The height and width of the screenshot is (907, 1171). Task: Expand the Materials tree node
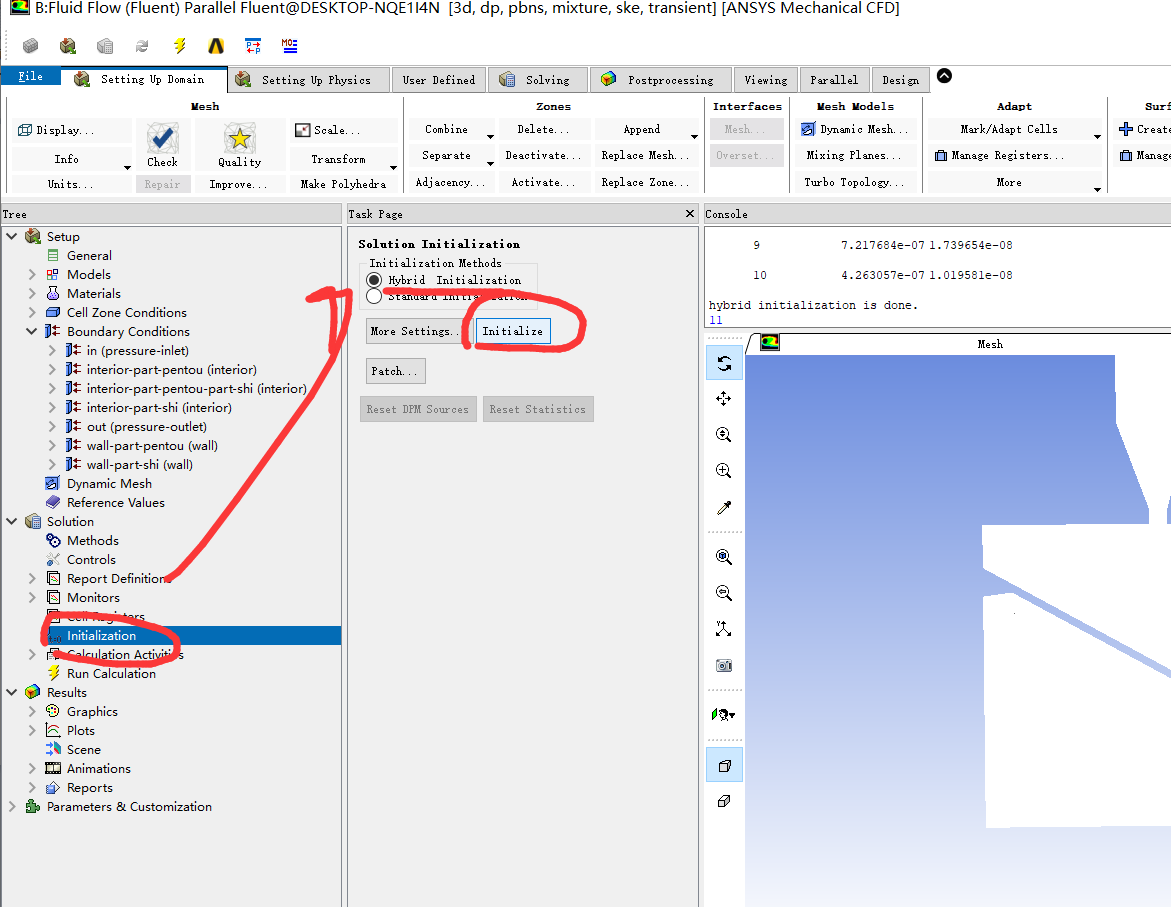pyautogui.click(x=32, y=294)
